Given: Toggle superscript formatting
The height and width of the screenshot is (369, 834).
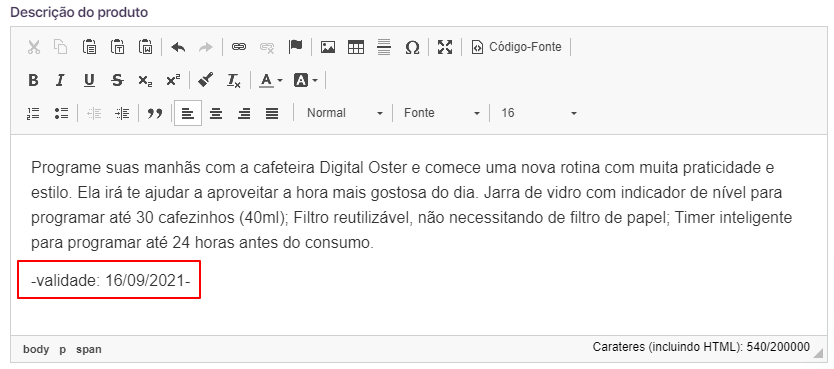Looking at the screenshot, I should point(173,80).
